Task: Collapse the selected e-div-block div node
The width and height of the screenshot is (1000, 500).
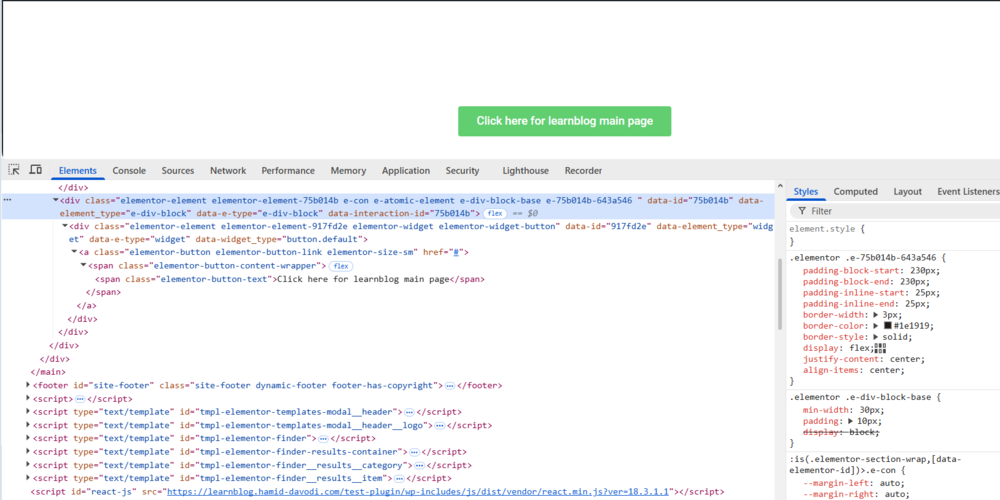Action: [55, 200]
